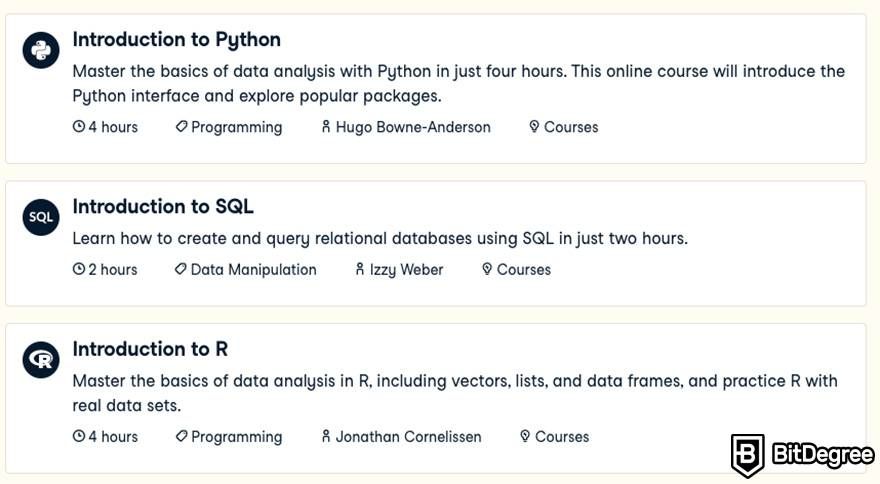
Task: Open the Introduction to R course title
Action: (x=150, y=349)
